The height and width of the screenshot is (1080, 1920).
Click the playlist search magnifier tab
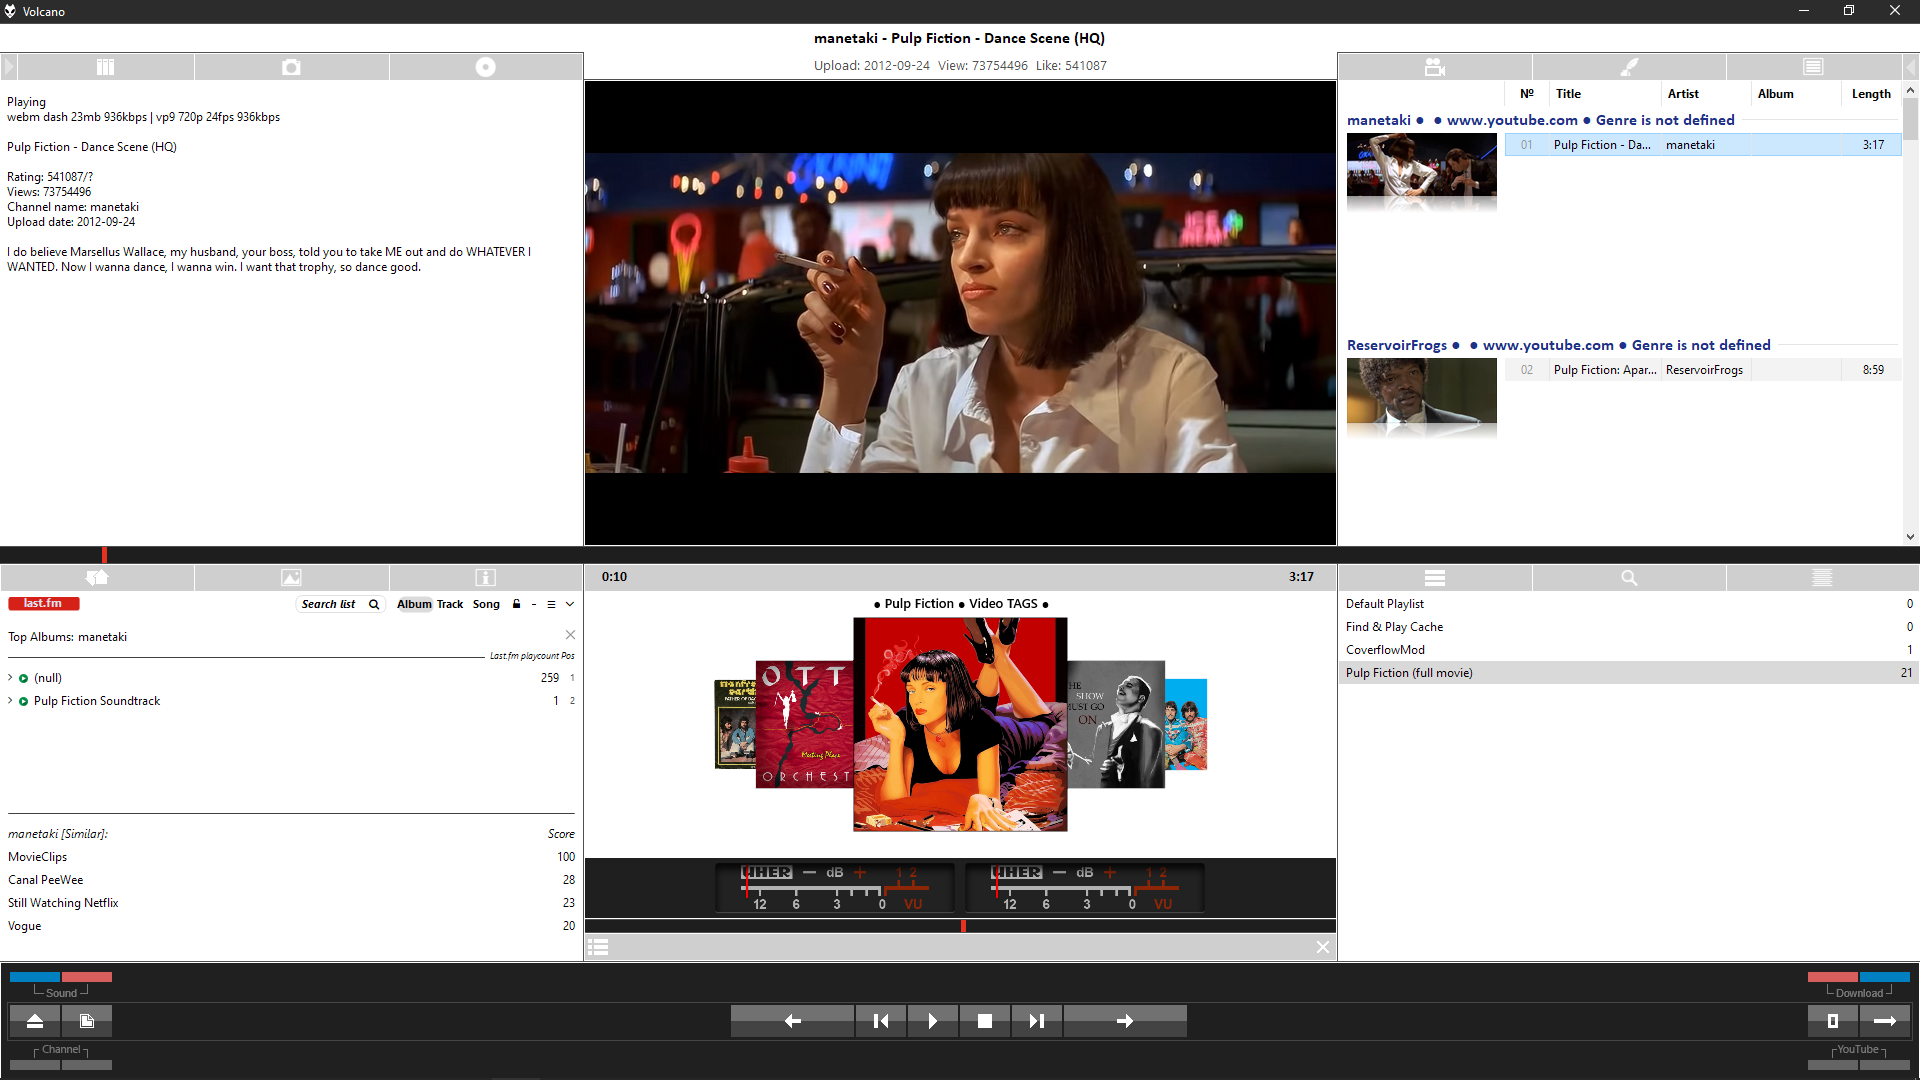1628,578
